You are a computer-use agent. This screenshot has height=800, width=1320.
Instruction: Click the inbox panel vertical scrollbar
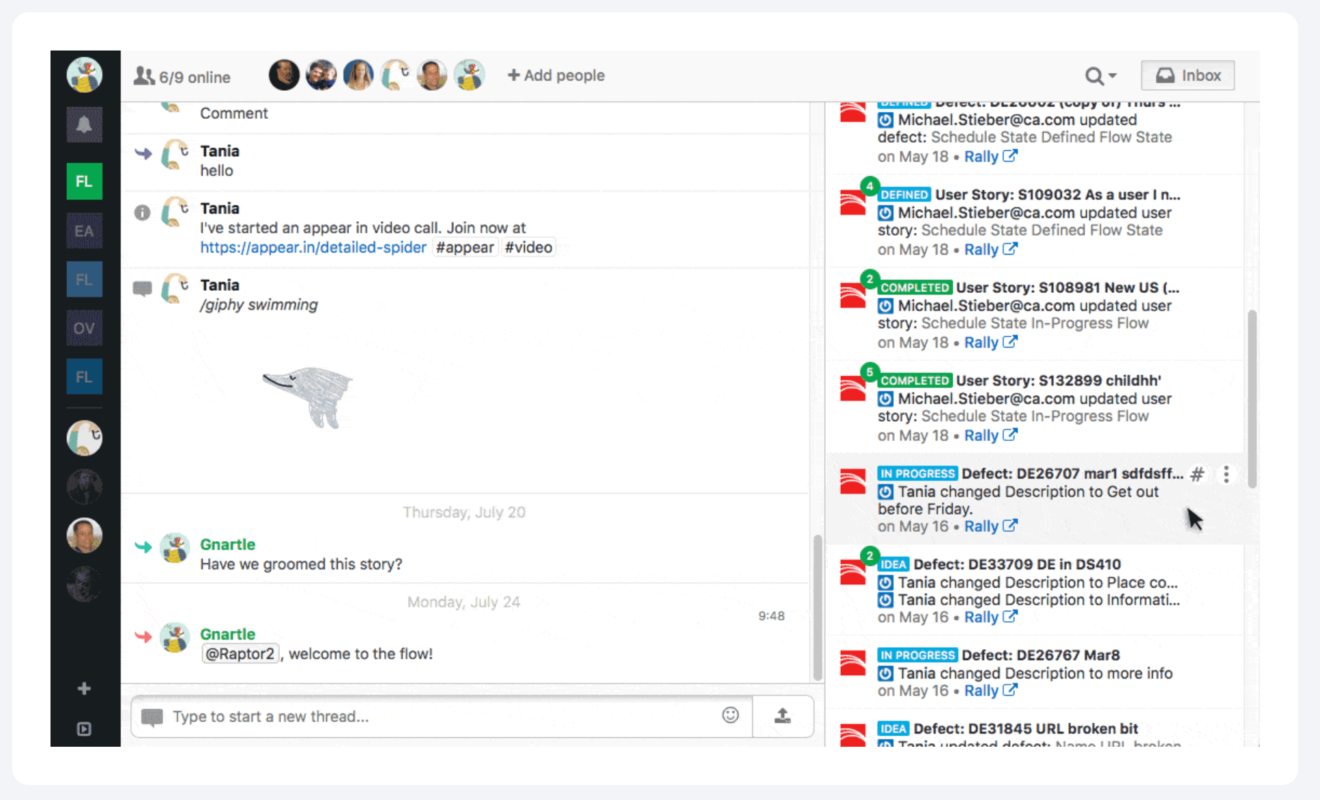coord(1251,400)
